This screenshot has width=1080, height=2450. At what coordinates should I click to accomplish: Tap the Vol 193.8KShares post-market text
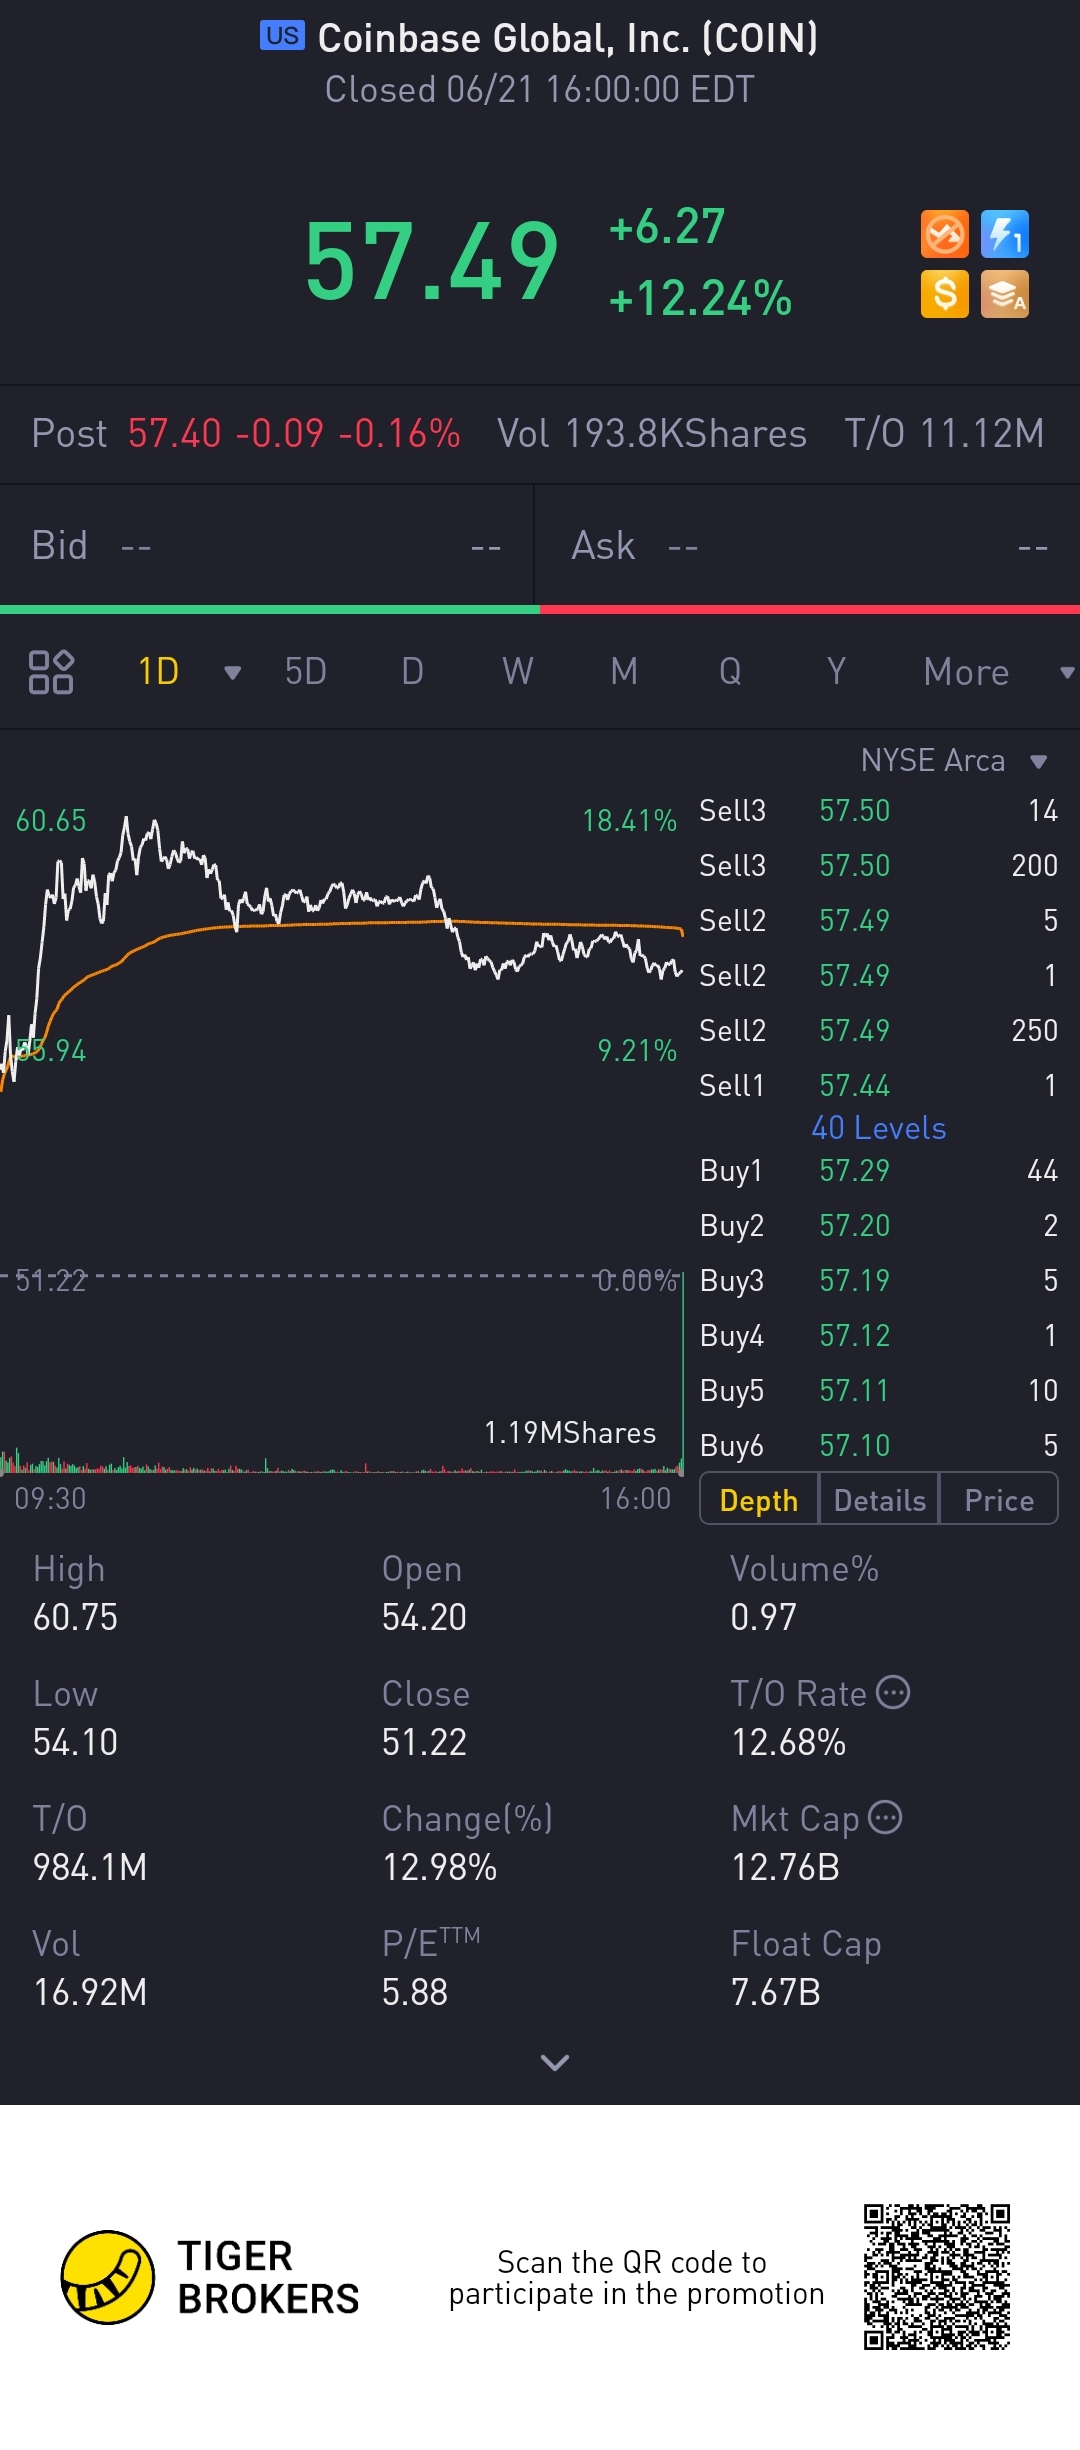(x=652, y=434)
